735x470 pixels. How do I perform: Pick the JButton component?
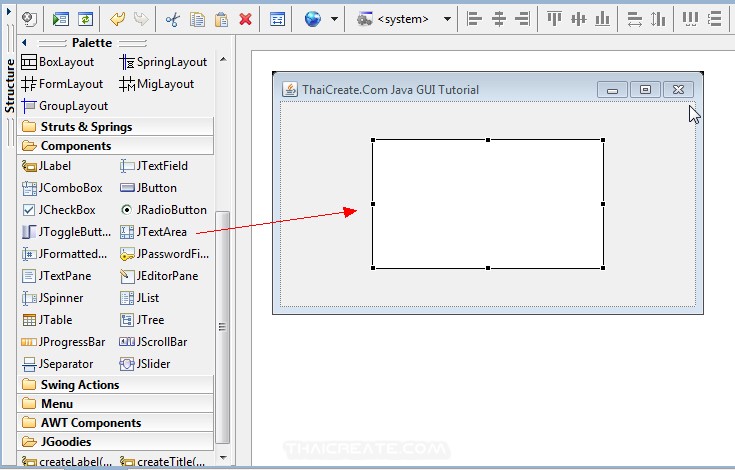148,188
